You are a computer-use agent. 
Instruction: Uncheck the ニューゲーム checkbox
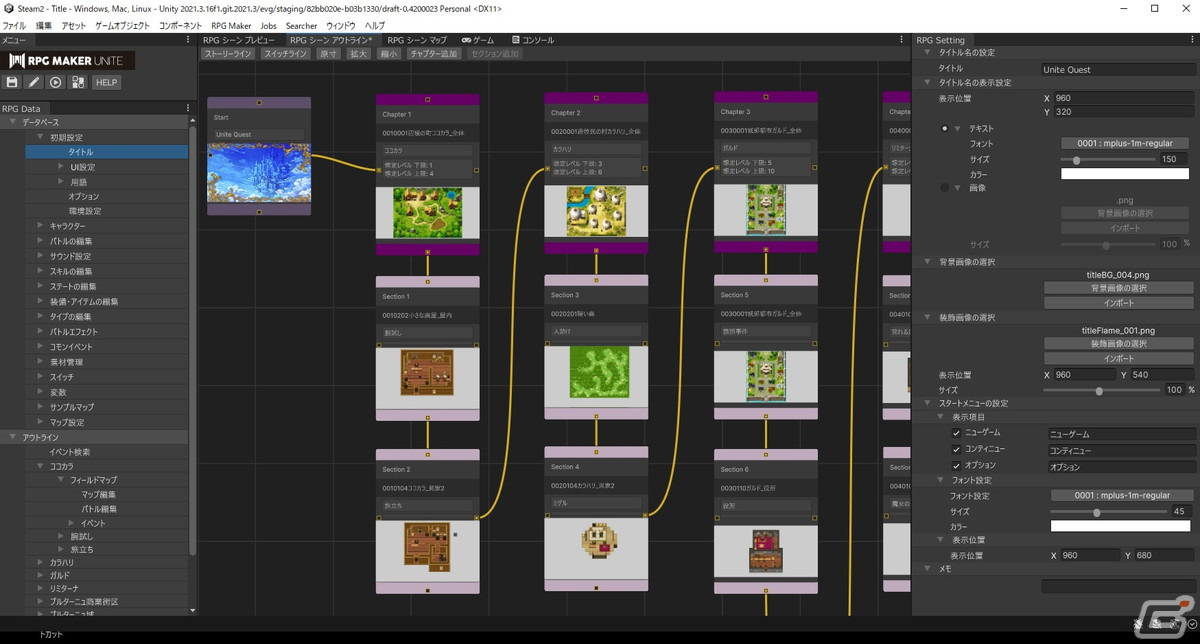[957, 433]
